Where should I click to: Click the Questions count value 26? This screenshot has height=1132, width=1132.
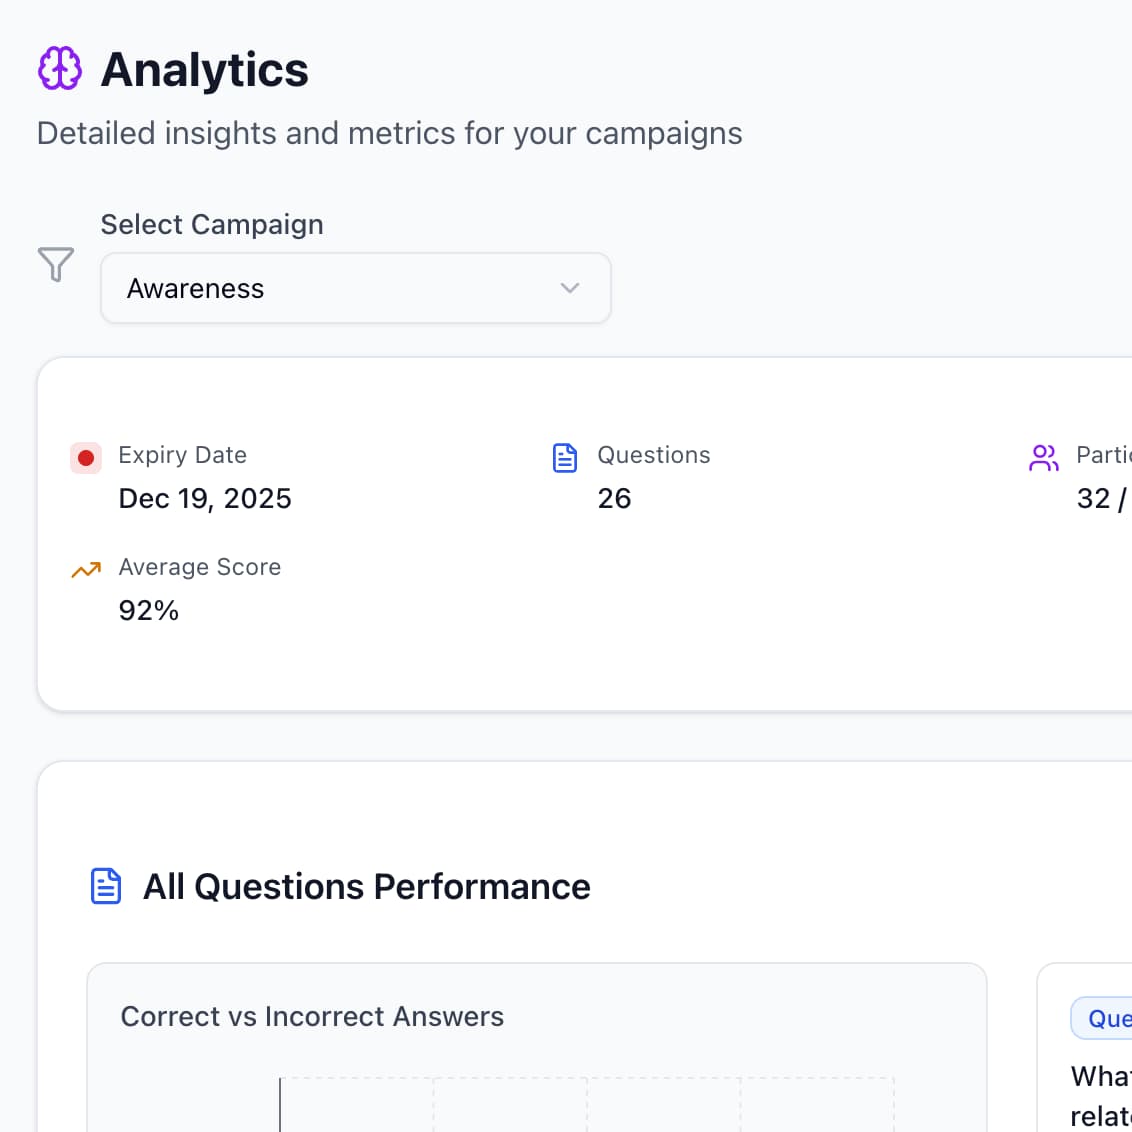614,498
